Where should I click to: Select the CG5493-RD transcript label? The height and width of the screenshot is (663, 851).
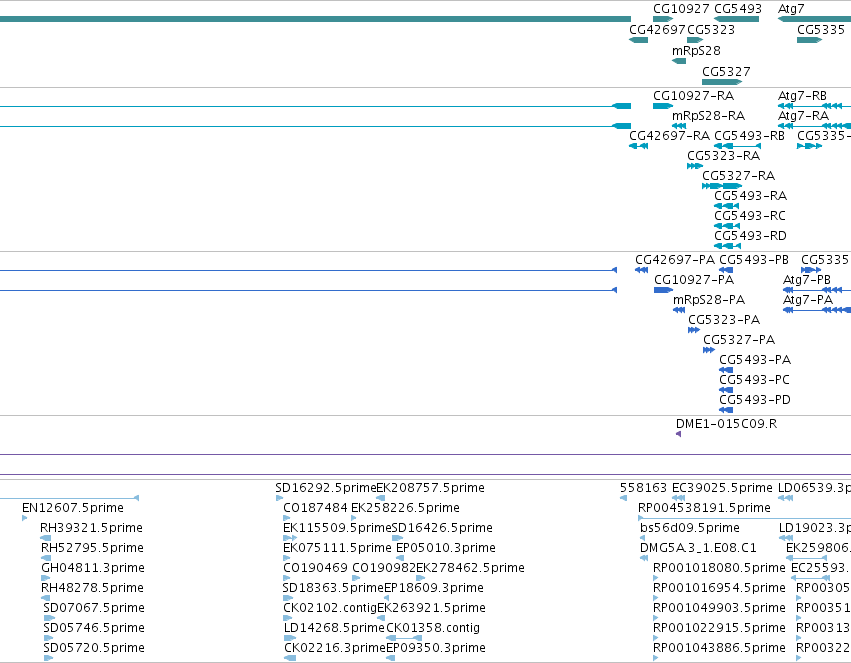pyautogui.click(x=751, y=236)
